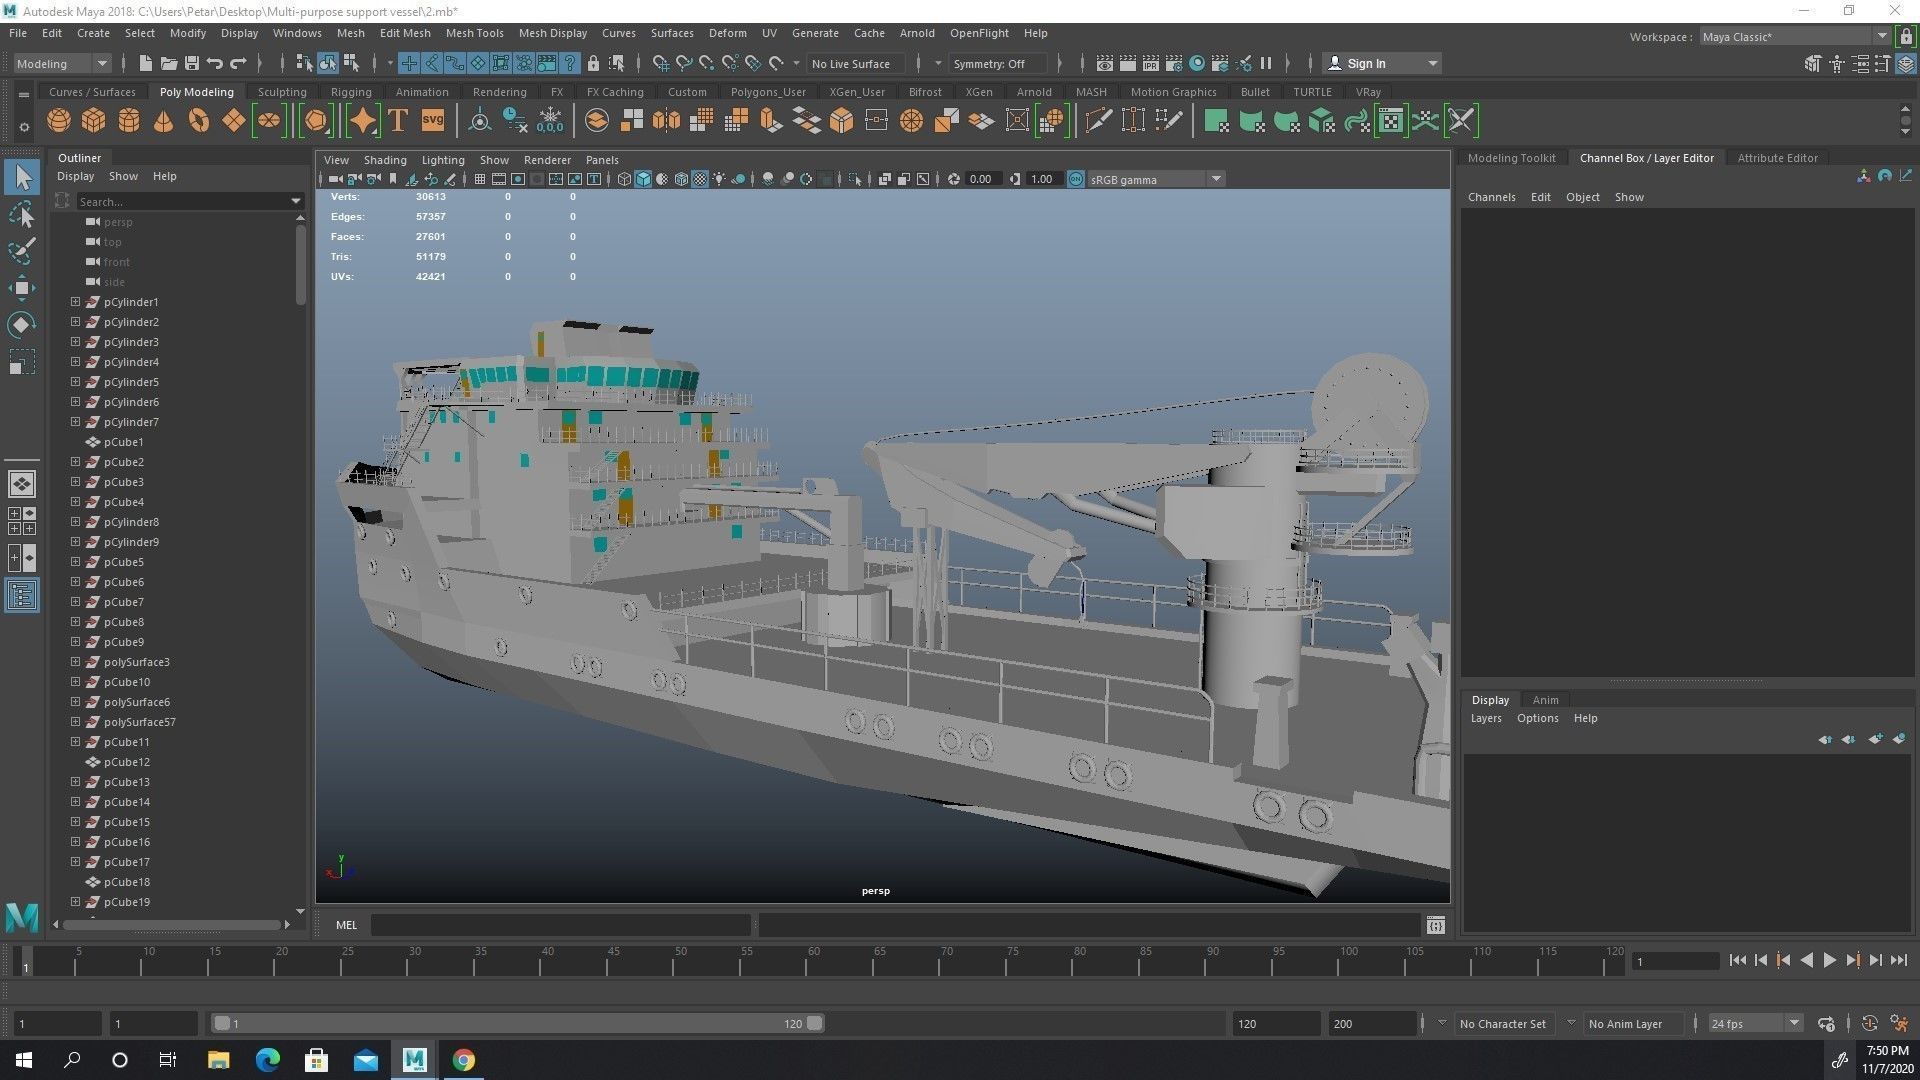Image resolution: width=1920 pixels, height=1080 pixels.
Task: Expand pCylinder1 in the Outliner
Action: [x=75, y=302]
